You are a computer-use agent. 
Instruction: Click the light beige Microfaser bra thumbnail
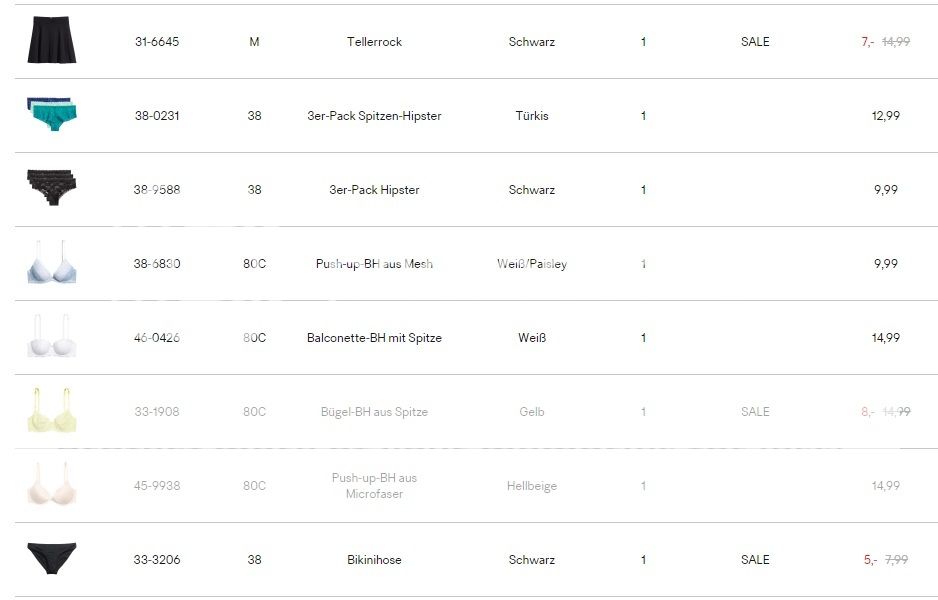(x=51, y=484)
